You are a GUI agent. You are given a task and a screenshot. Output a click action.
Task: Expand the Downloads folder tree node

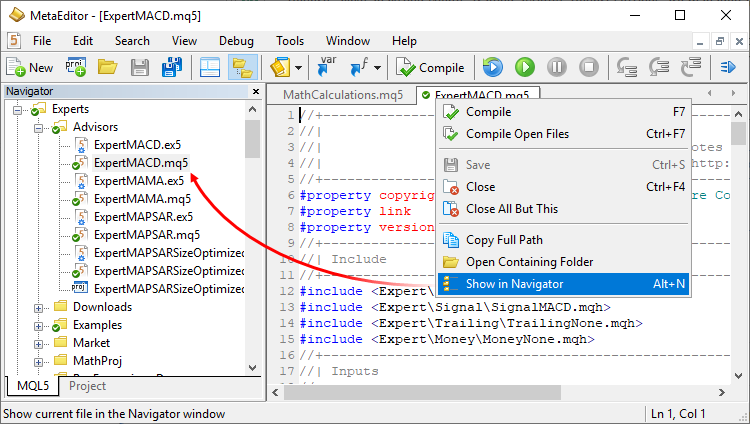tap(40, 307)
